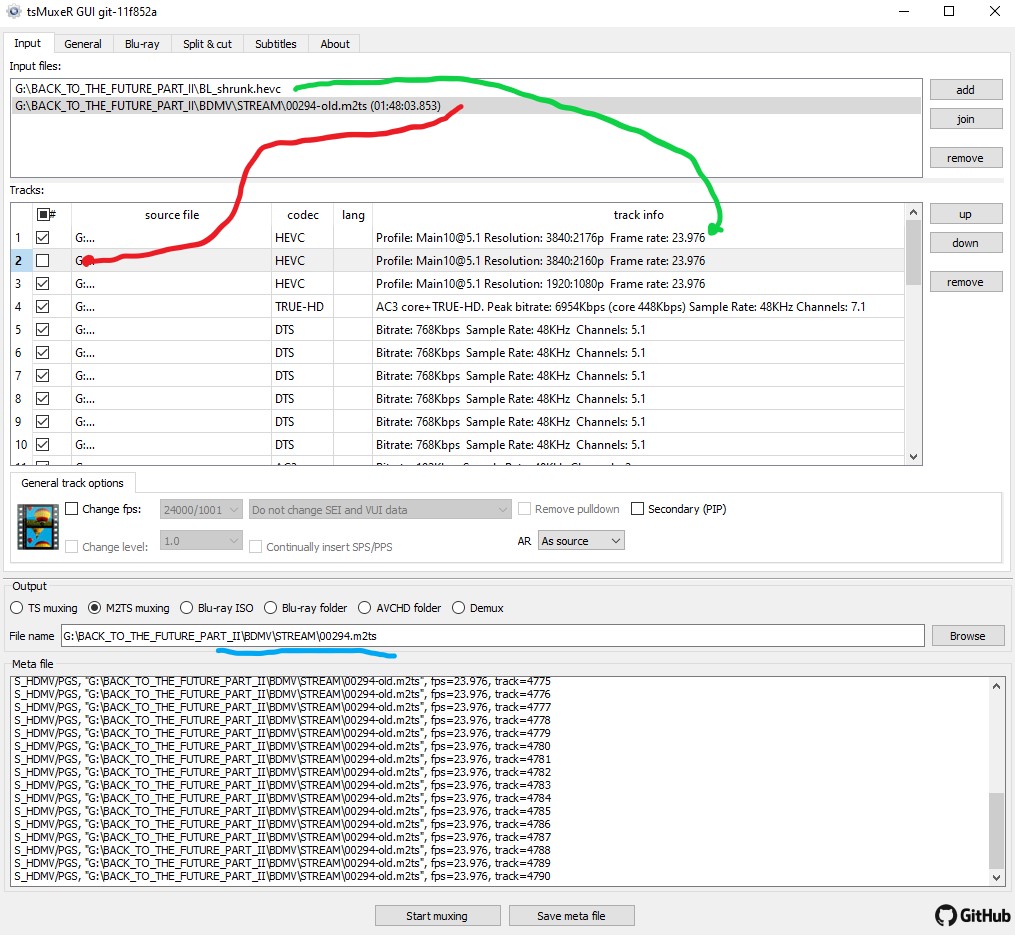Uncheck track 7 DTS checkbox
Viewport: 1015px width, 935px height.
click(43, 376)
